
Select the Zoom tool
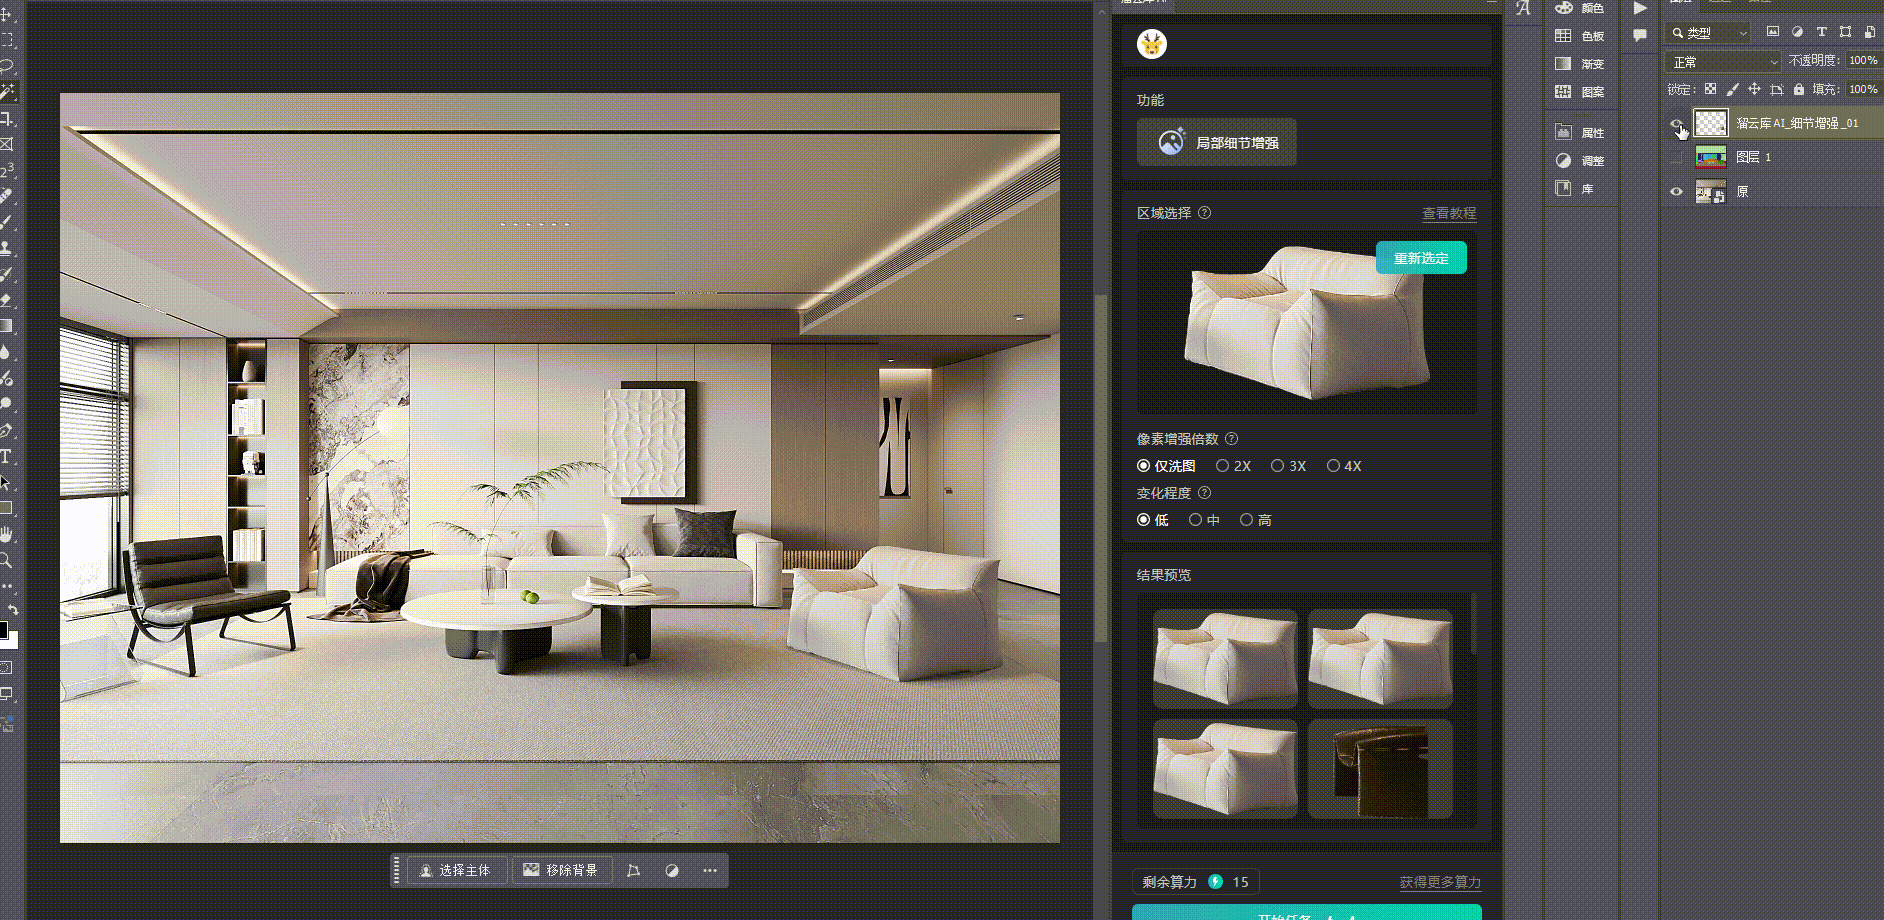point(6,560)
